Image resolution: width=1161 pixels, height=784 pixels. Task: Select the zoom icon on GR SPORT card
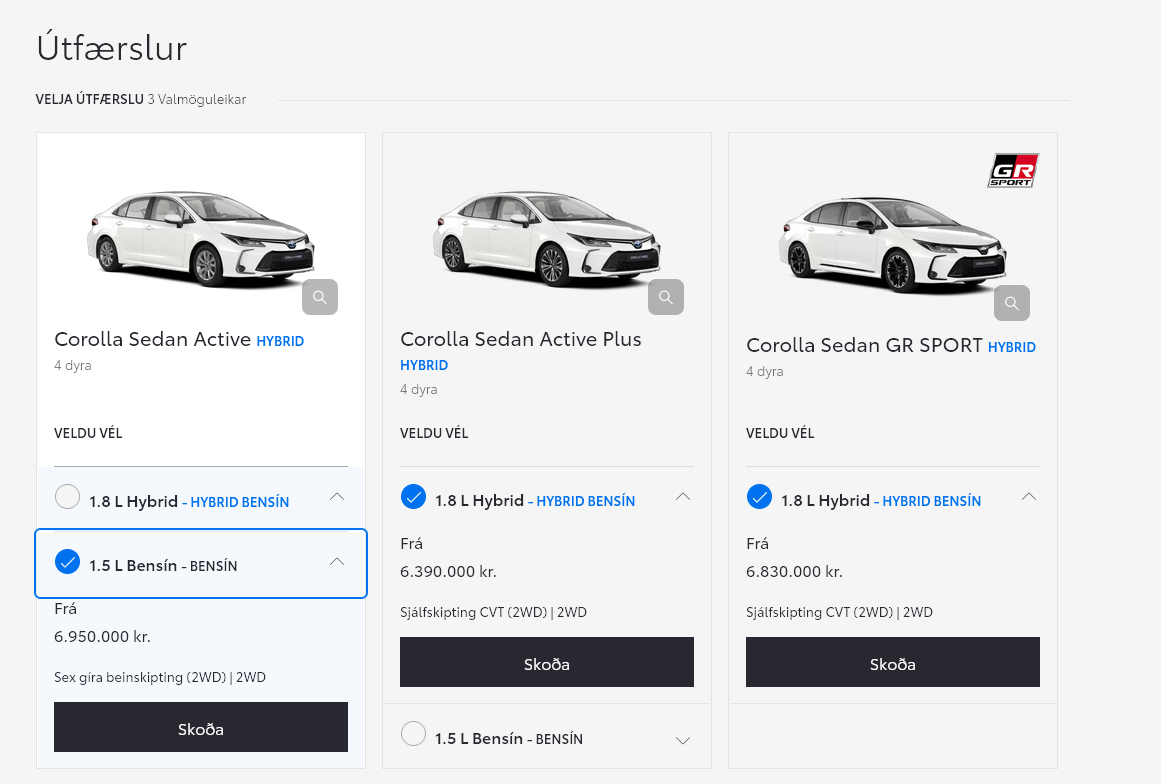(1011, 303)
